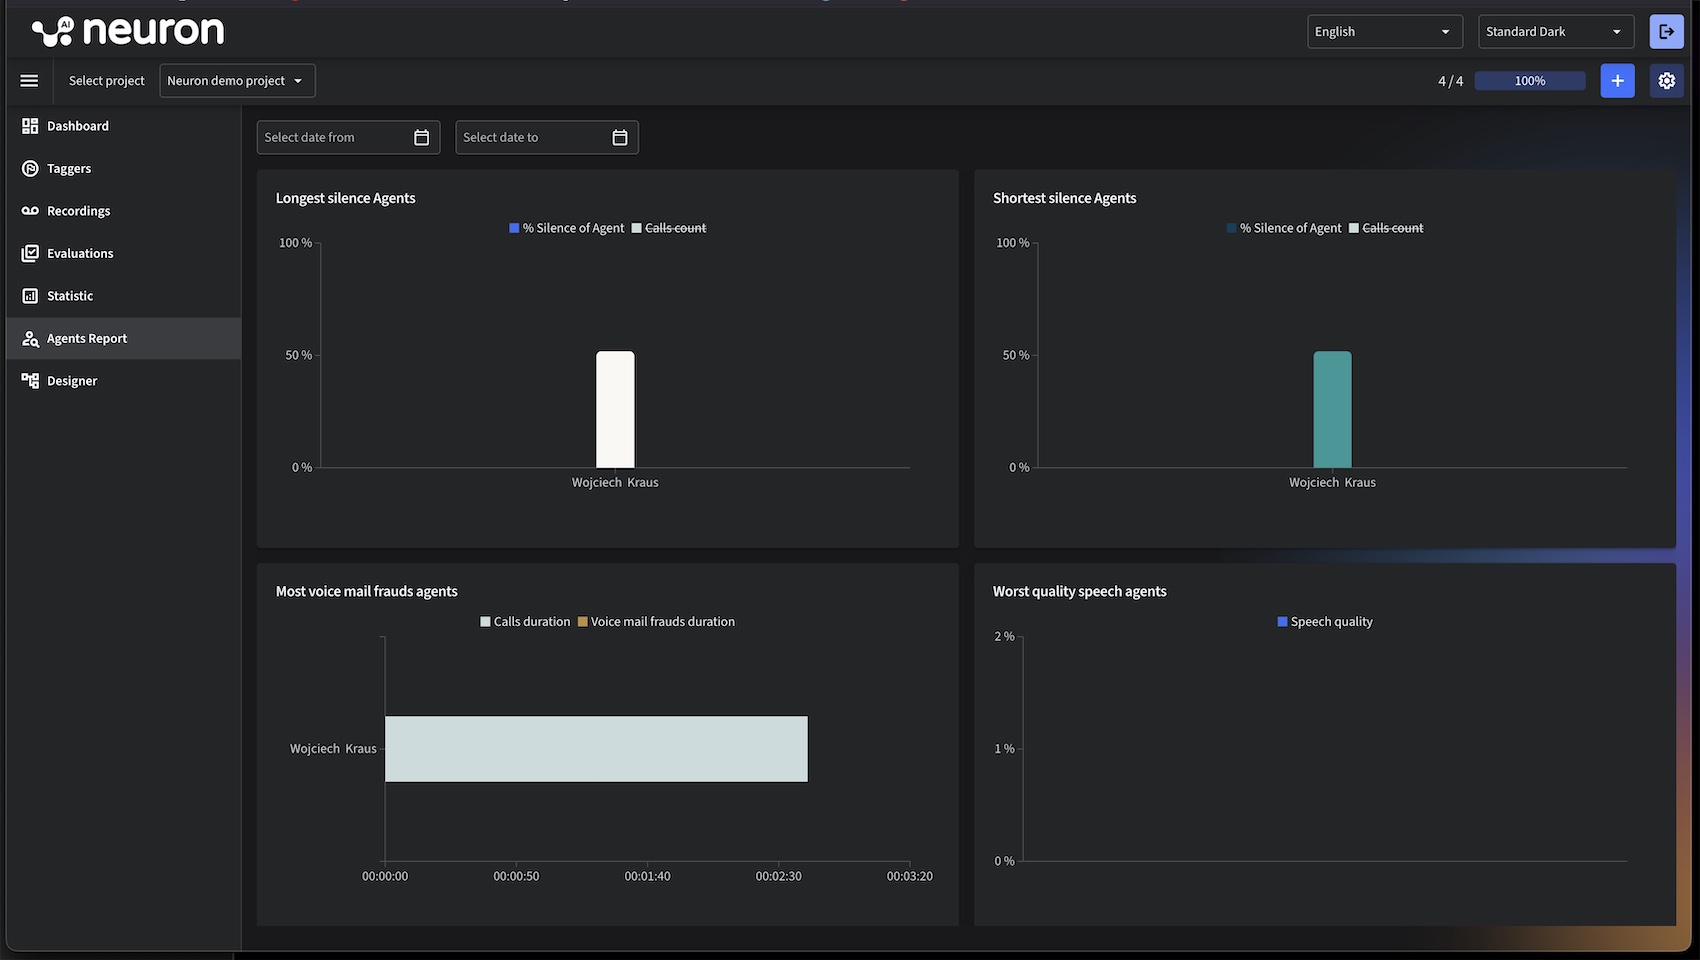The image size is (1700, 960).
Task: Open settings via the gear icon
Action: (x=1666, y=81)
